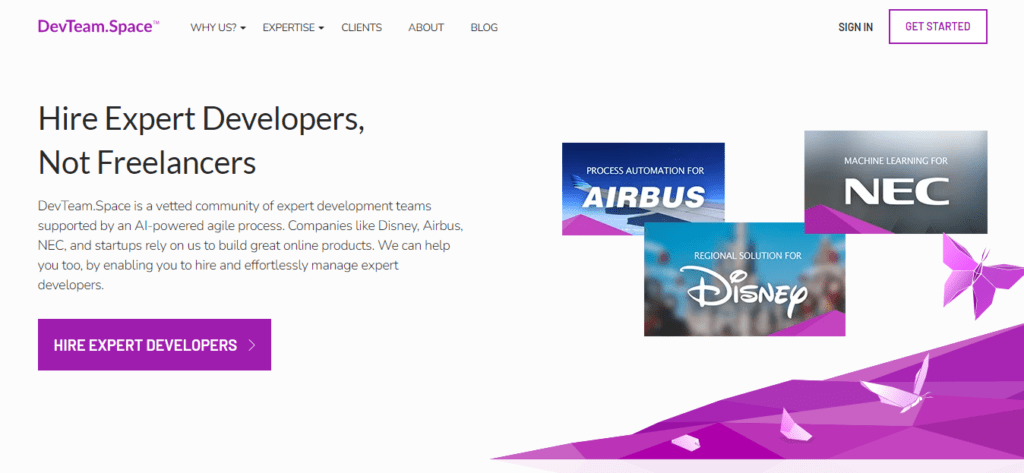Open the EXPERTISE dropdown arrow

(x=321, y=28)
